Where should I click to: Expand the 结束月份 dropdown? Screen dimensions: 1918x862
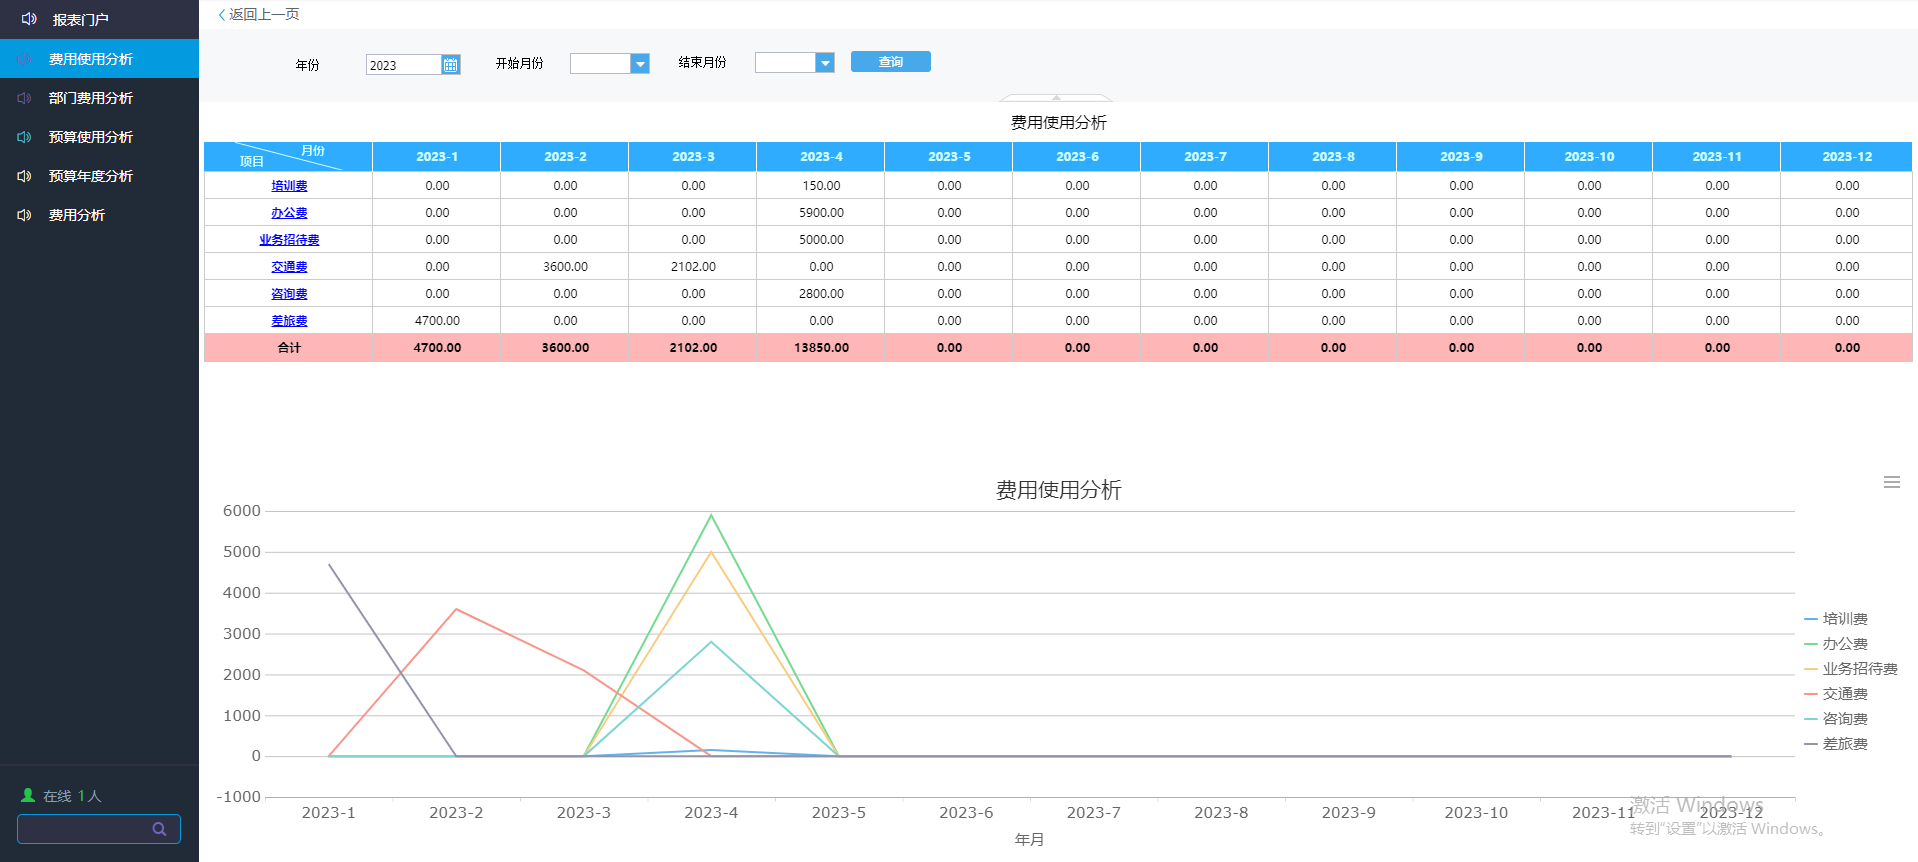825,63
